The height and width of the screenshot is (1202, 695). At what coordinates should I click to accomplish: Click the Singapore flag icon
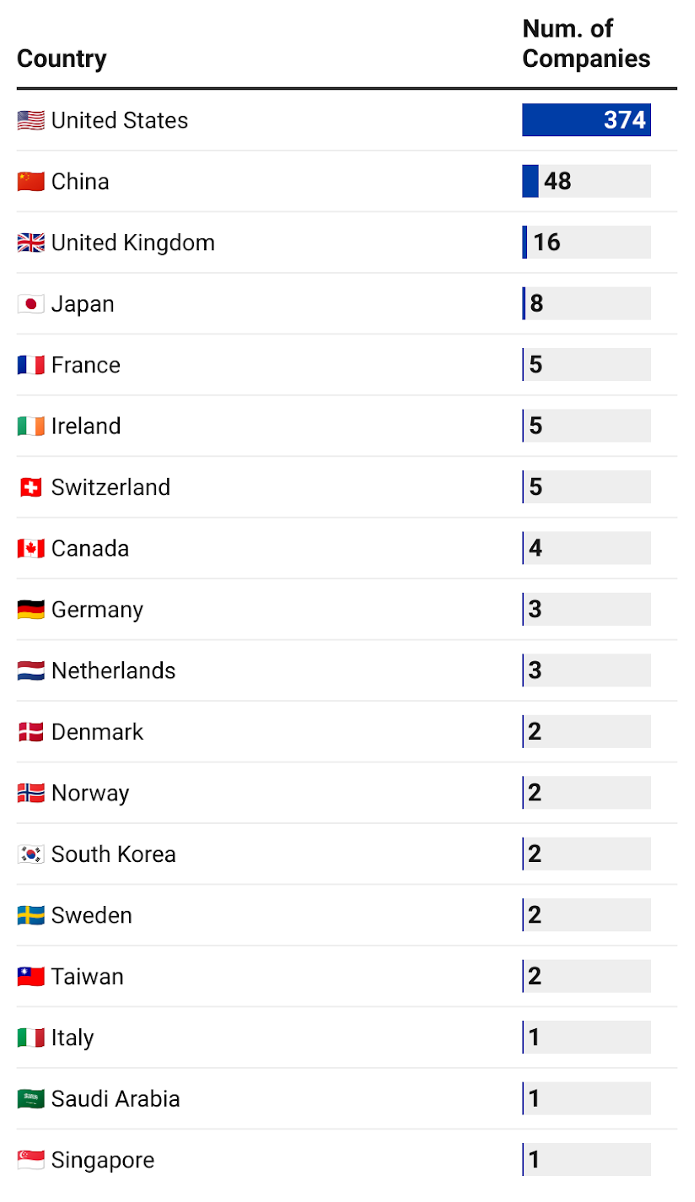click(x=31, y=1160)
